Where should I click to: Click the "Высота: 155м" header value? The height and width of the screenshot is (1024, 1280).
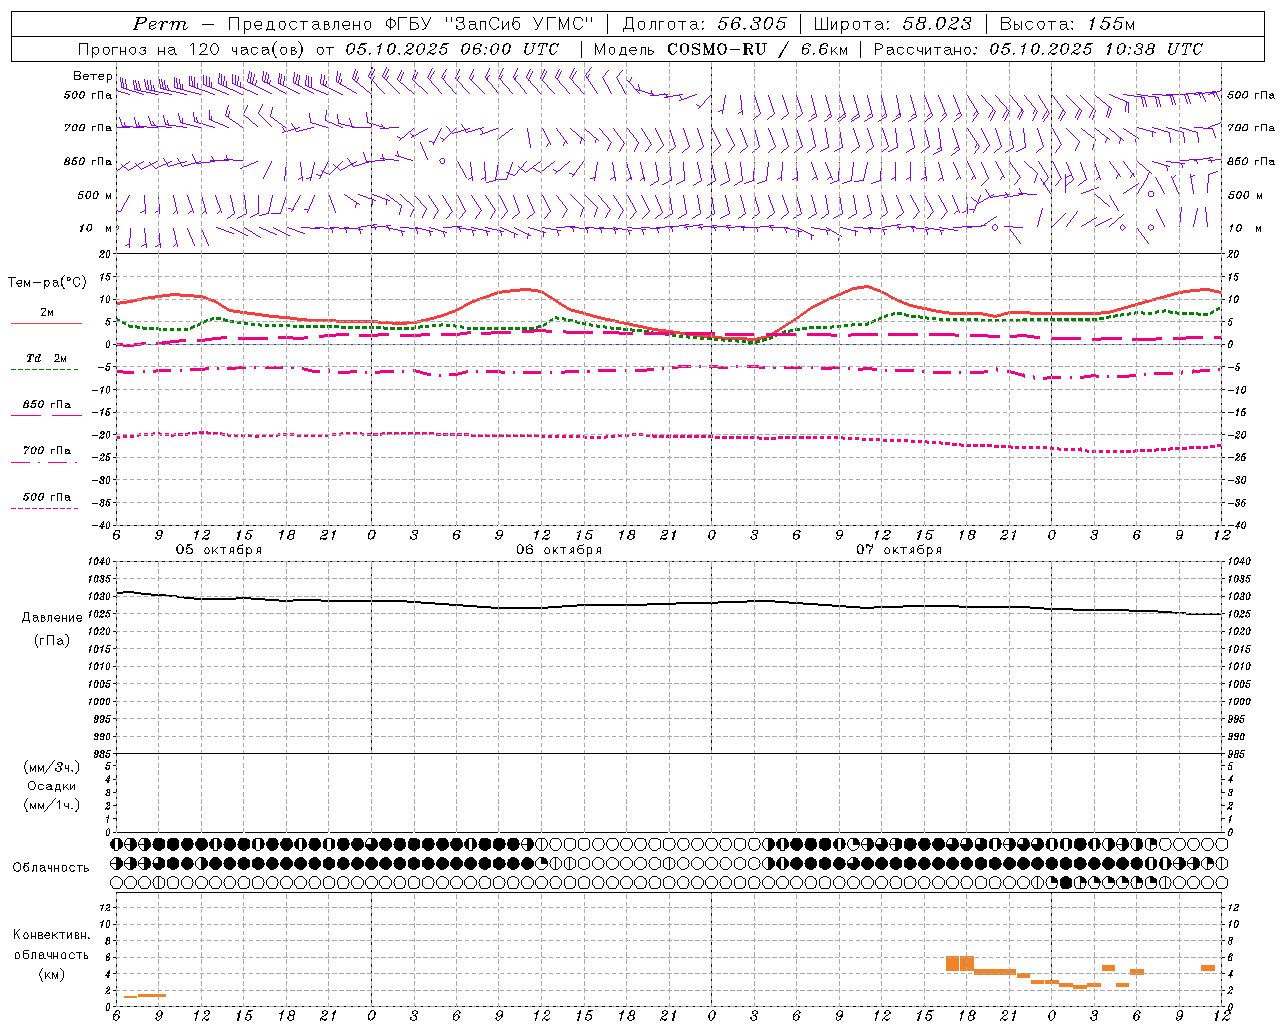coord(1067,24)
